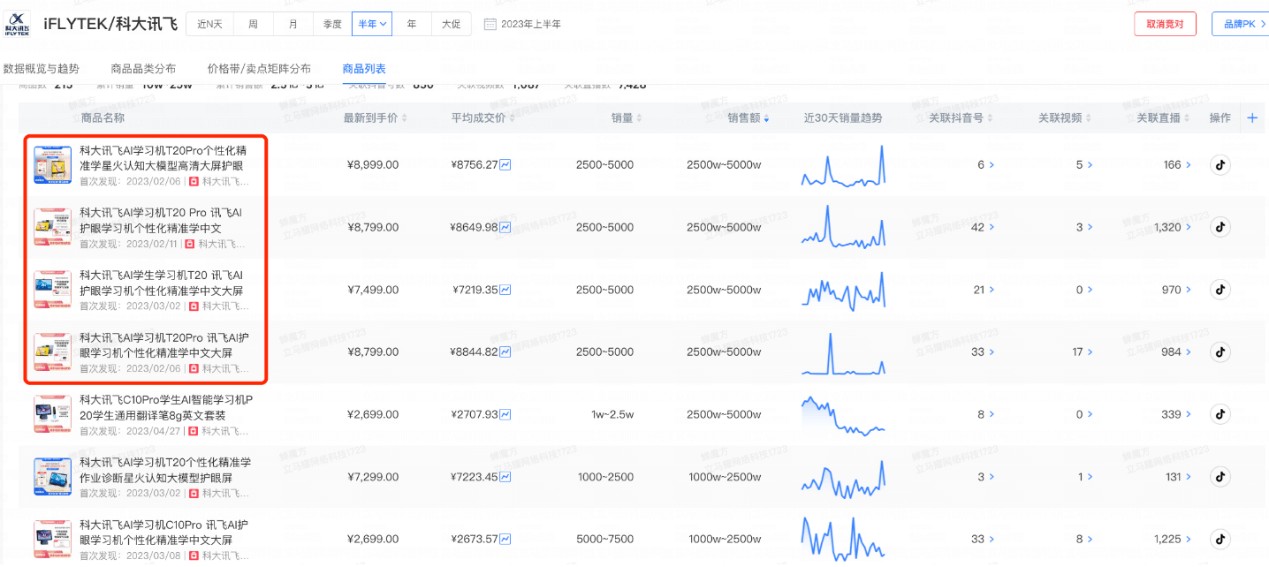Open Douyin icon in the ¥8,999.00 product row

click(x=1220, y=165)
